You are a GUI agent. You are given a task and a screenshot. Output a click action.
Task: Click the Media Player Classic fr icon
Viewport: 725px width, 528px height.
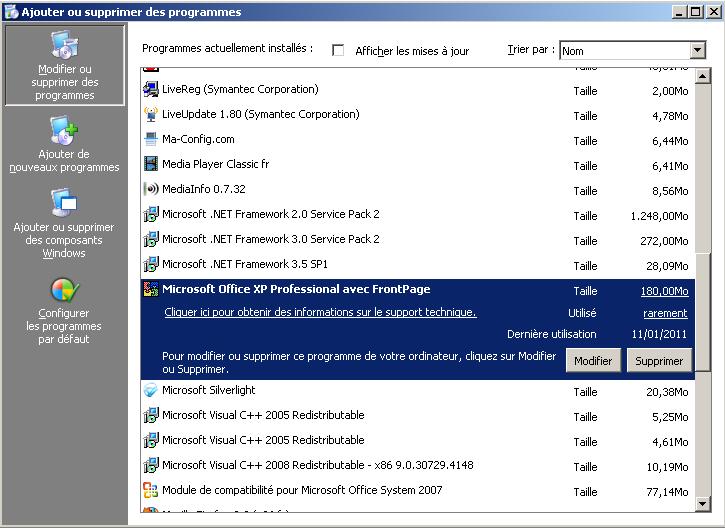(151, 164)
